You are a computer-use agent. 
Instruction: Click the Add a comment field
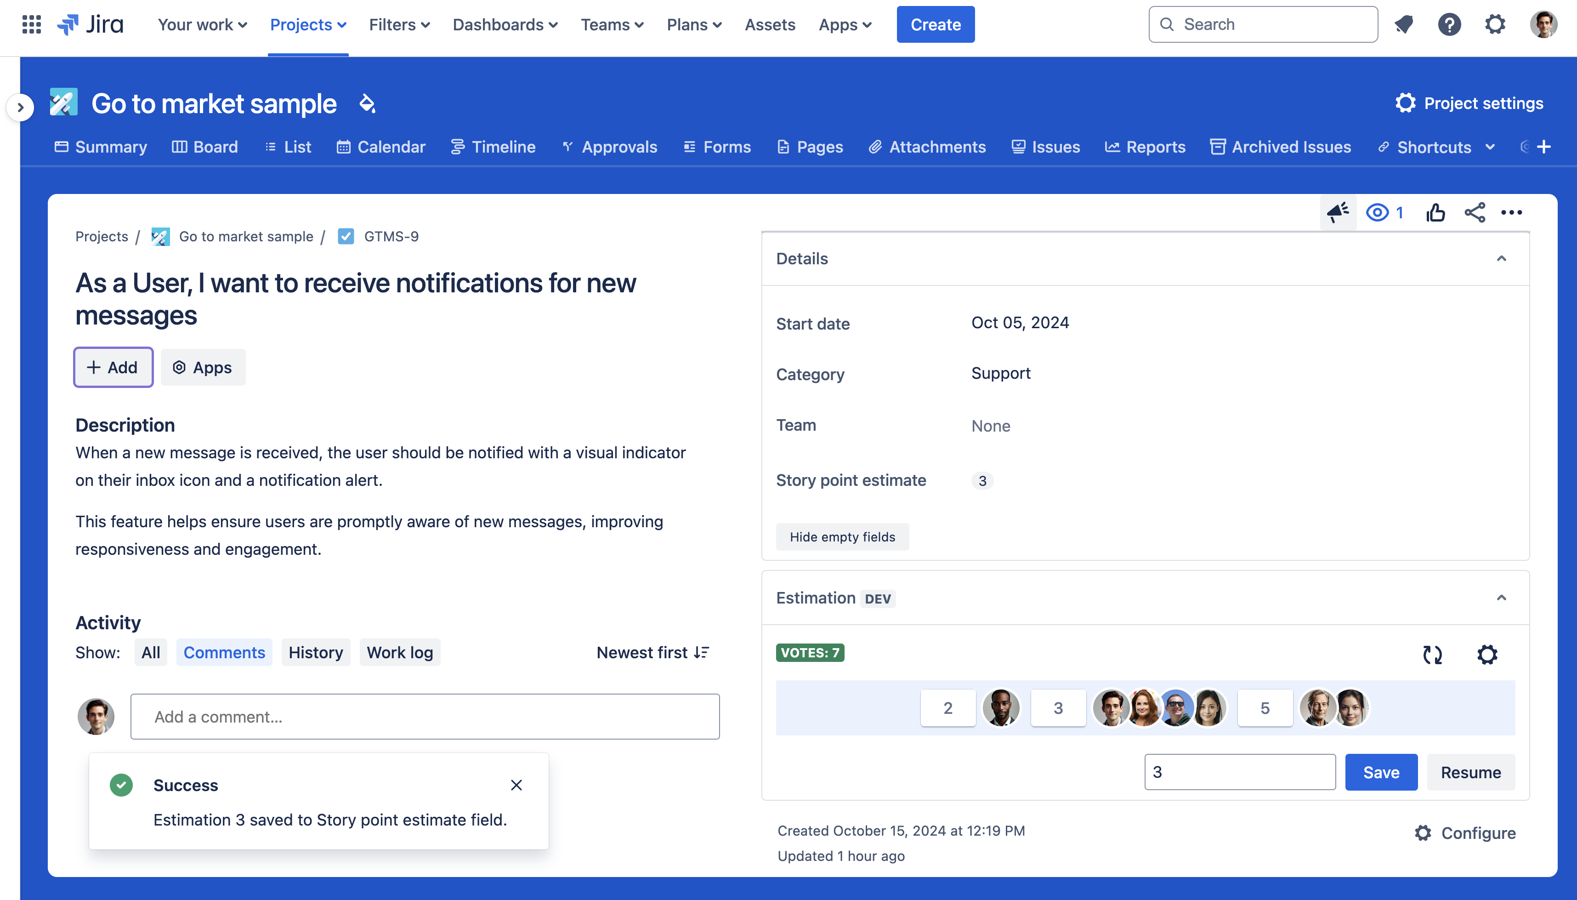(425, 716)
